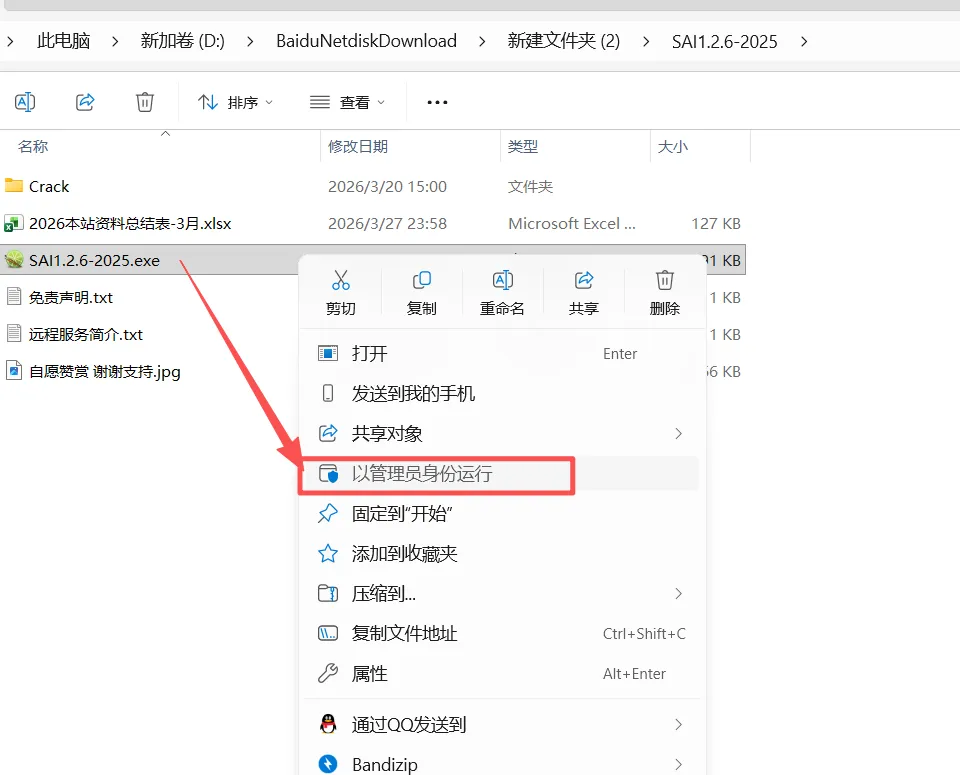Open 属性 (properties) from the context menu
Screen dimensions: 960x775
[x=501, y=674]
